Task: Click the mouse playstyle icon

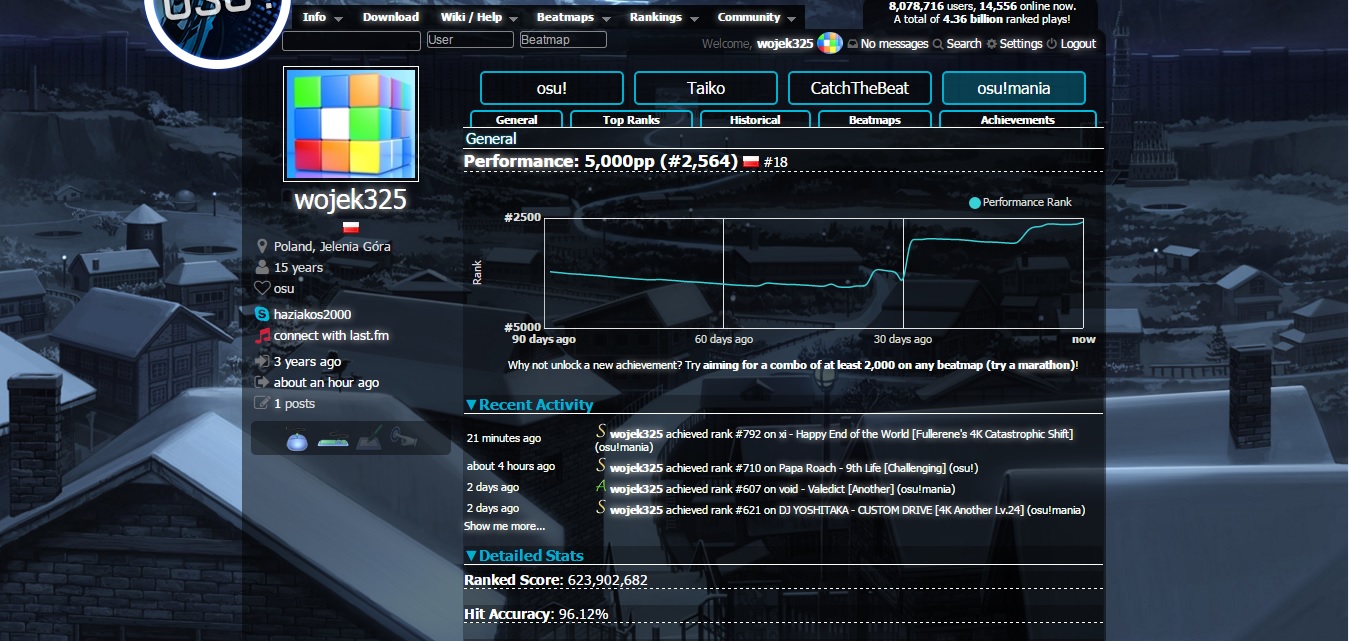Action: [295, 440]
